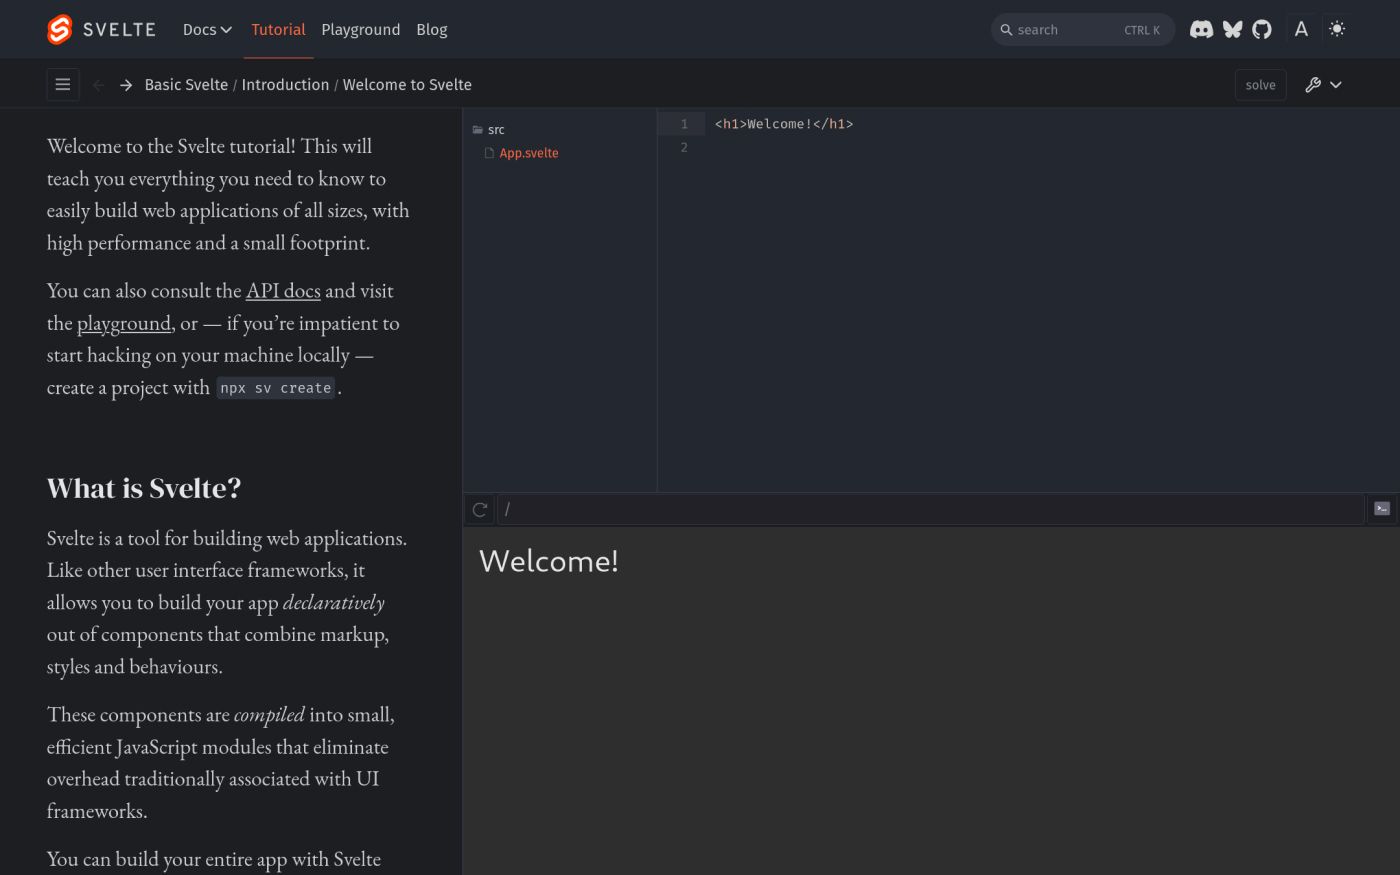Reload the preview pane
The height and width of the screenshot is (875, 1400).
pos(480,510)
